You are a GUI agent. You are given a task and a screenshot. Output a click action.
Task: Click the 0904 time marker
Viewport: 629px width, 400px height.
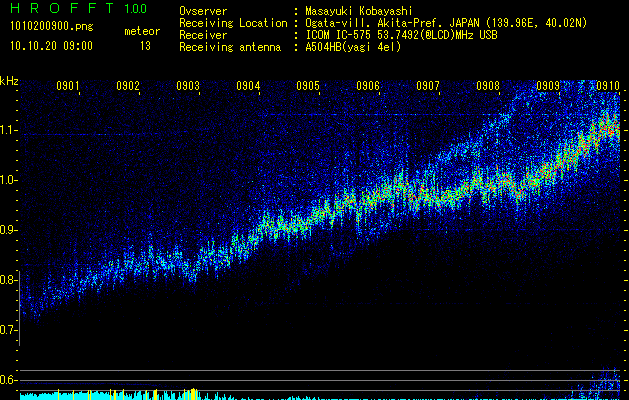coord(248,85)
